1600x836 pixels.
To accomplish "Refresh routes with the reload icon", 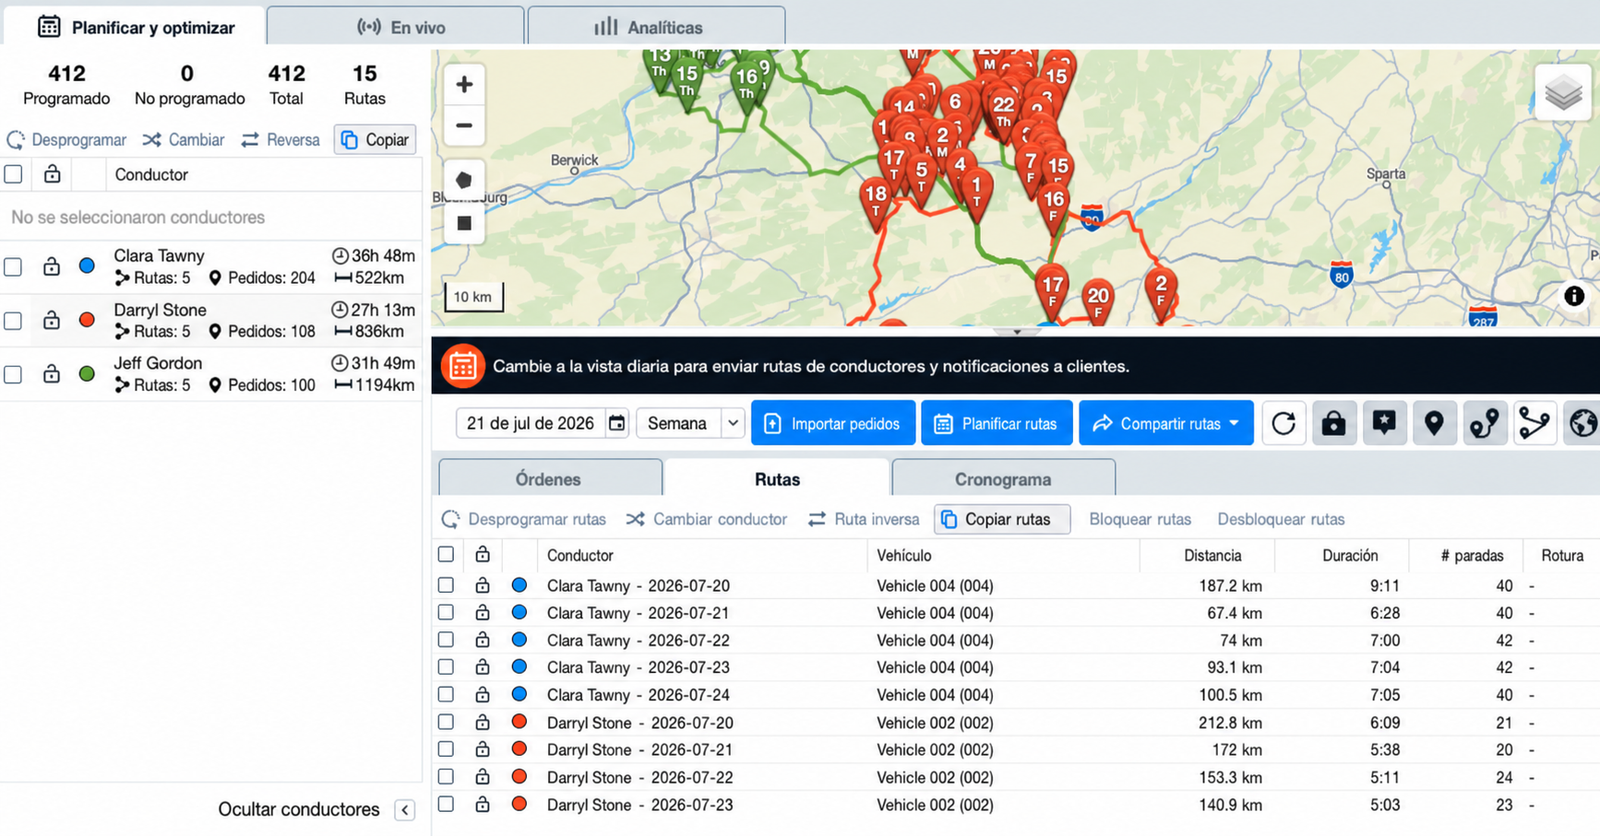I will click(x=1284, y=424).
